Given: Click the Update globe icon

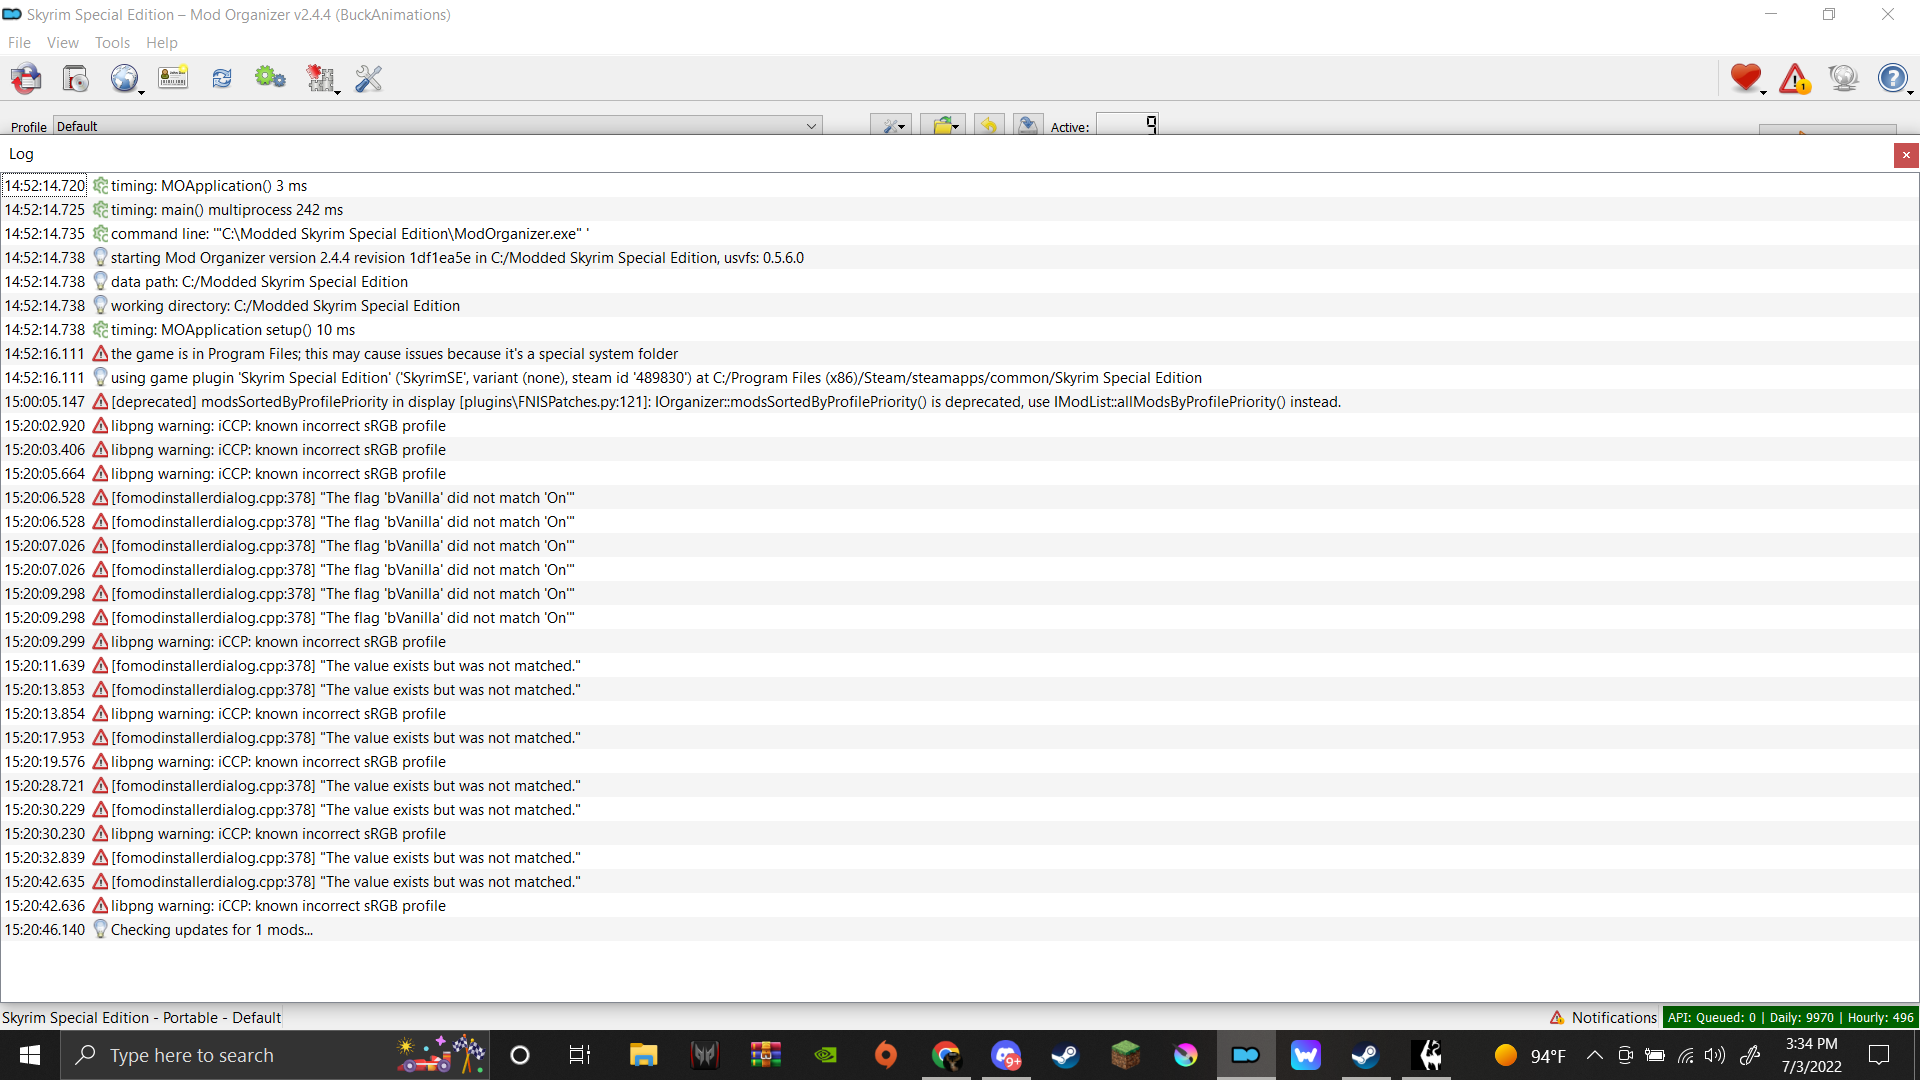Looking at the screenshot, I should 1843,78.
